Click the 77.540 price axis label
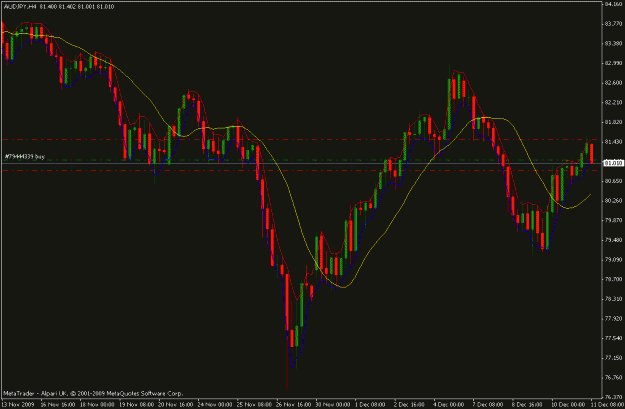The width and height of the screenshot is (625, 409). point(613,338)
